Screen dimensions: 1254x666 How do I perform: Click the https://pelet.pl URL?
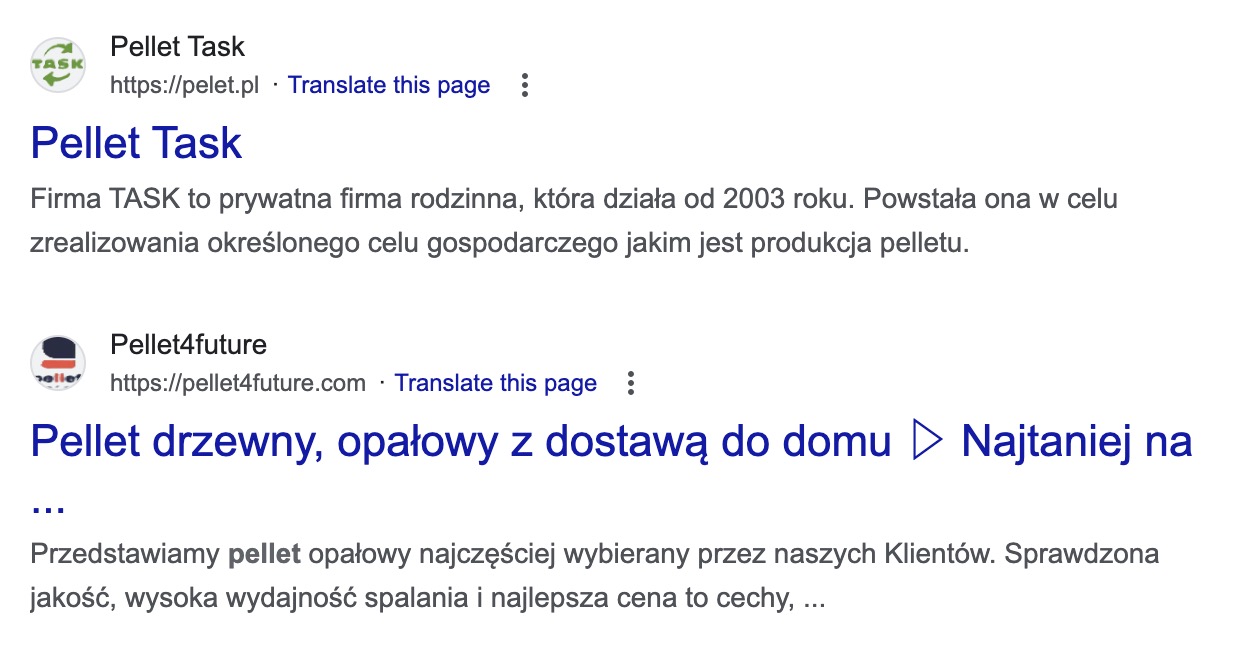185,86
